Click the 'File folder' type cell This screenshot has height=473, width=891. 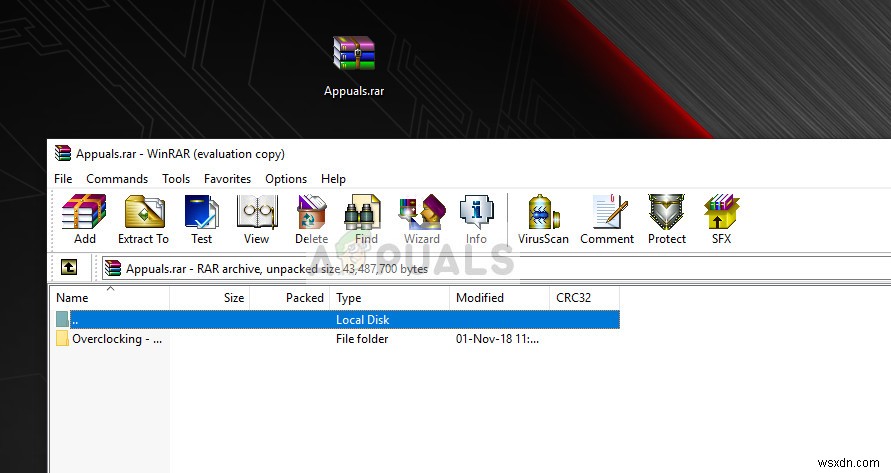[362, 339]
